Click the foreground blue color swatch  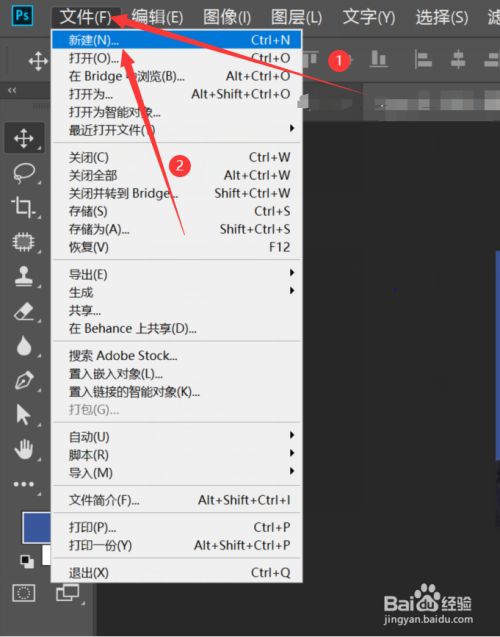click(37, 527)
